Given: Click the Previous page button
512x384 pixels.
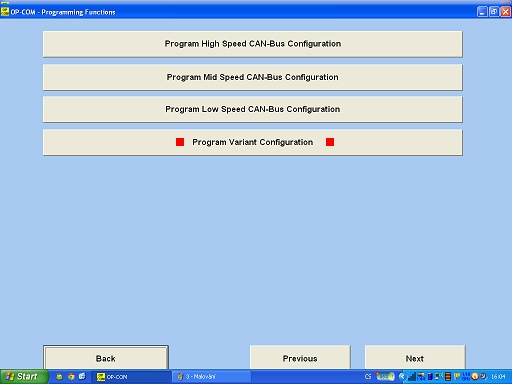Looking at the screenshot, I should [x=300, y=358].
